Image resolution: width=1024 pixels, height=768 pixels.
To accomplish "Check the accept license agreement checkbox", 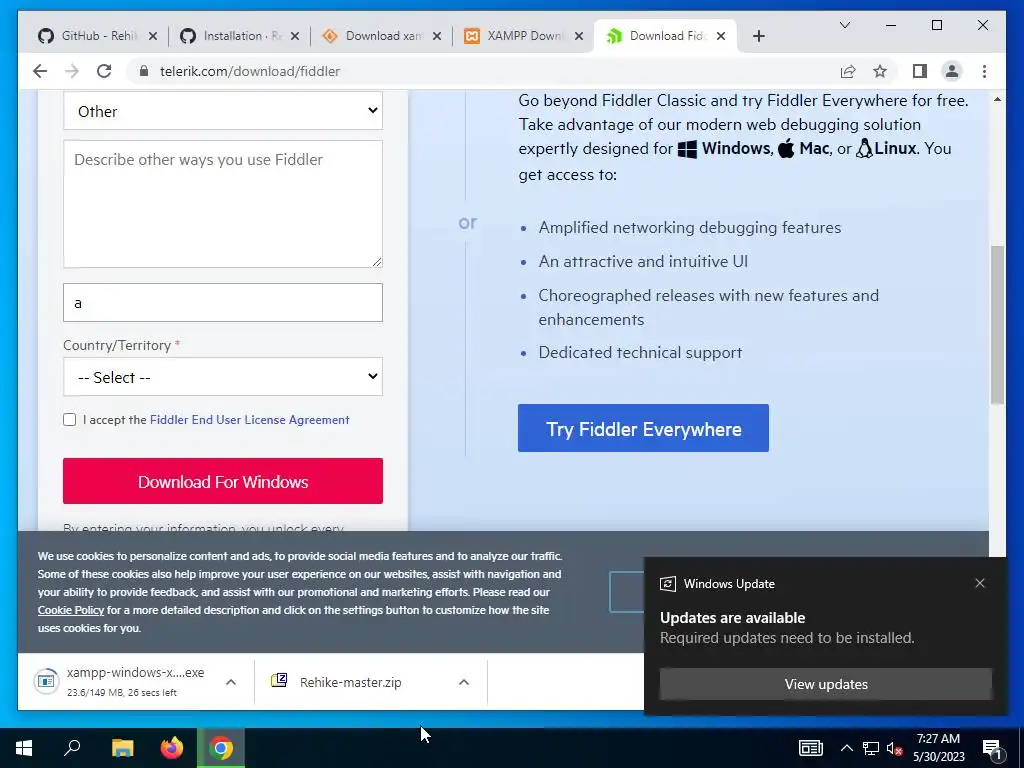I will coord(70,420).
